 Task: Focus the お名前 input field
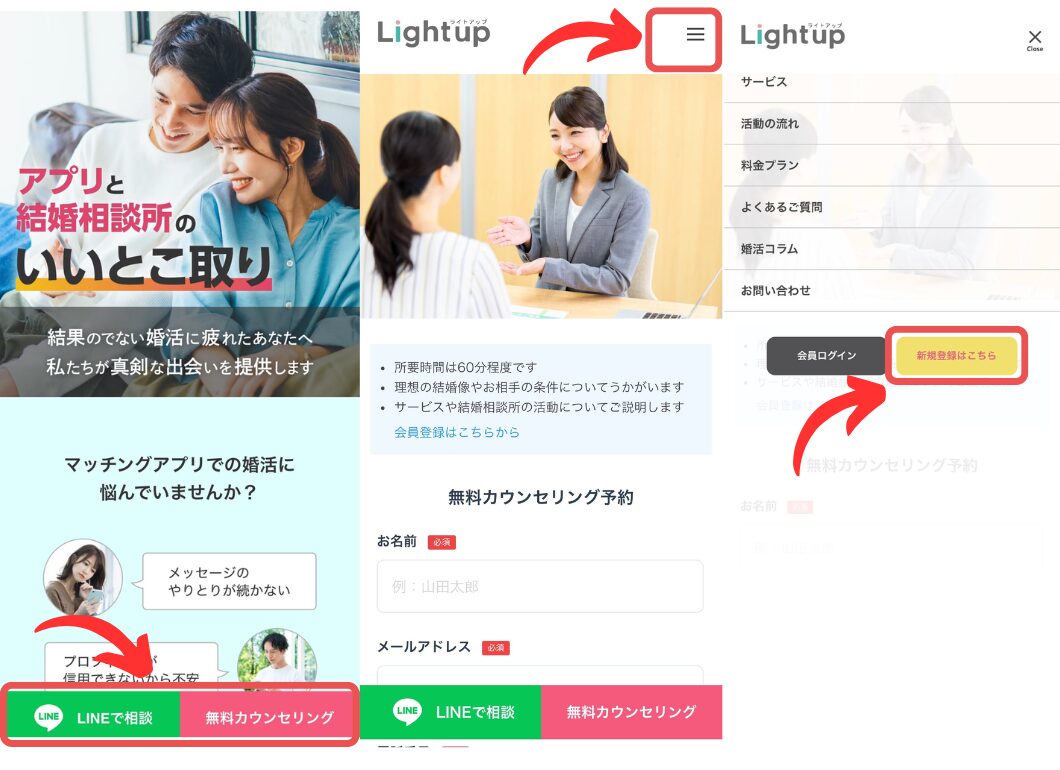point(540,586)
